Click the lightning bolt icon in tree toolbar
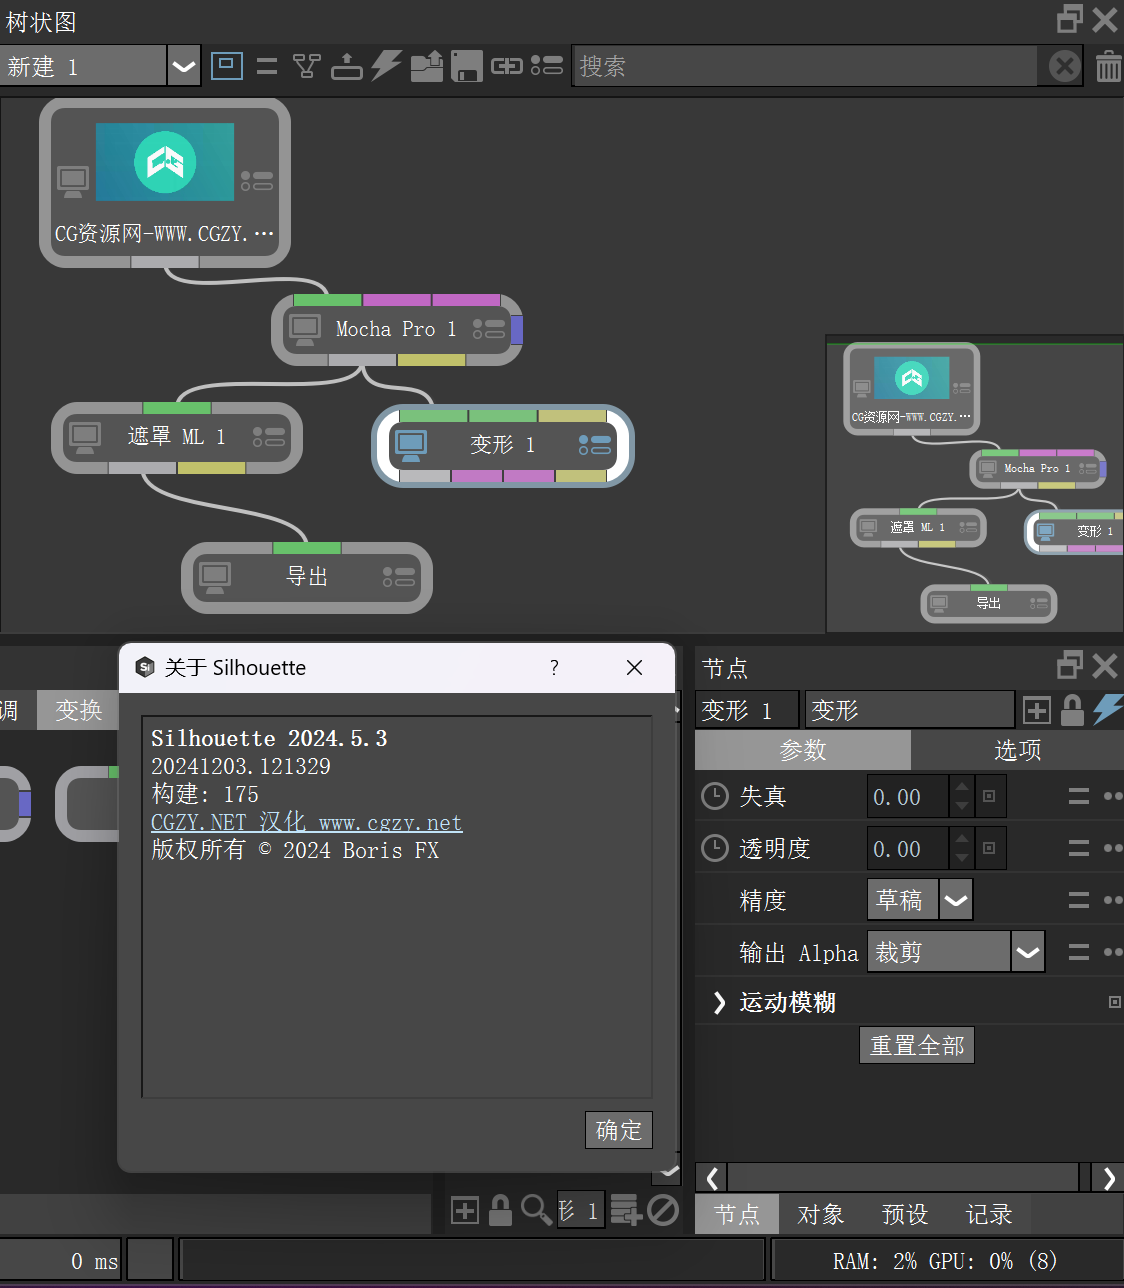 tap(386, 66)
